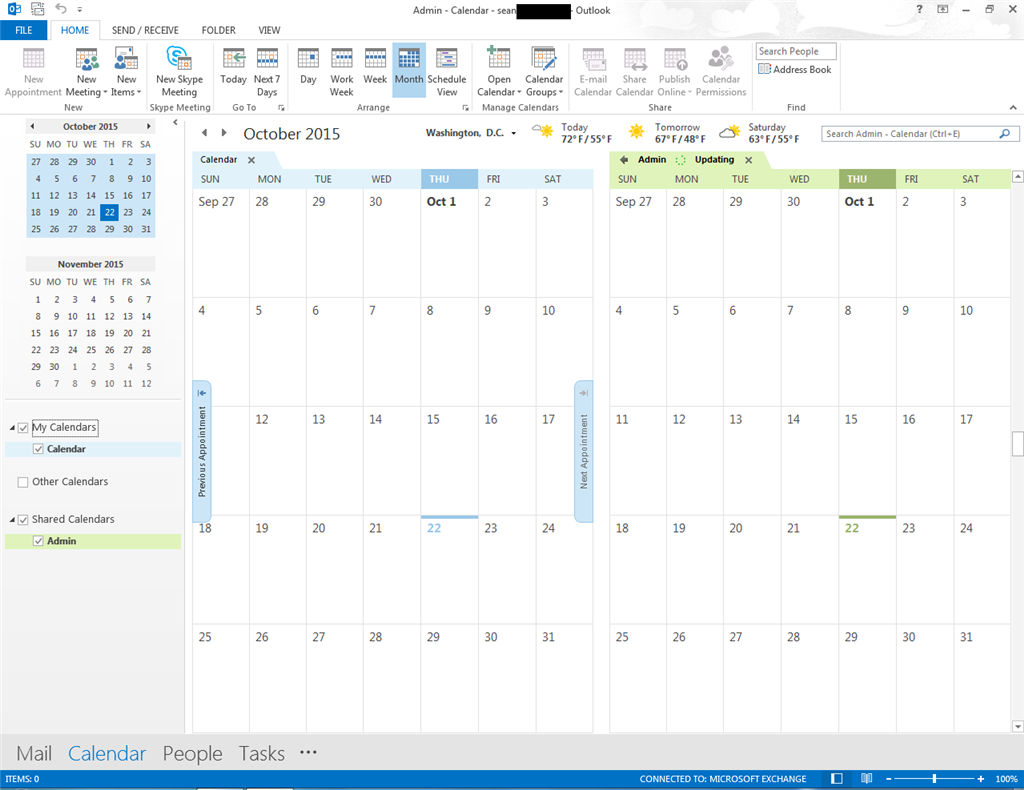Open the FILE tab

pyautogui.click(x=24, y=30)
